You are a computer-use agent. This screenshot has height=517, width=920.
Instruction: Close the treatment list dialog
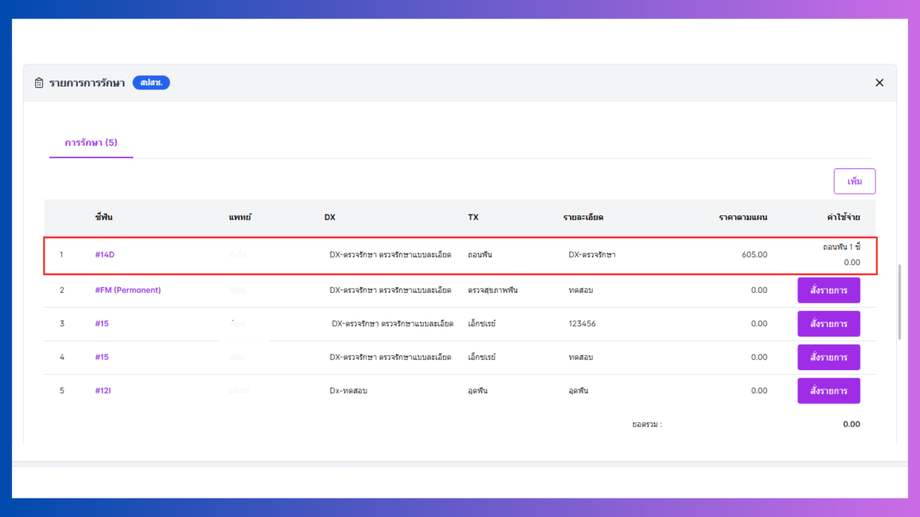[x=879, y=83]
